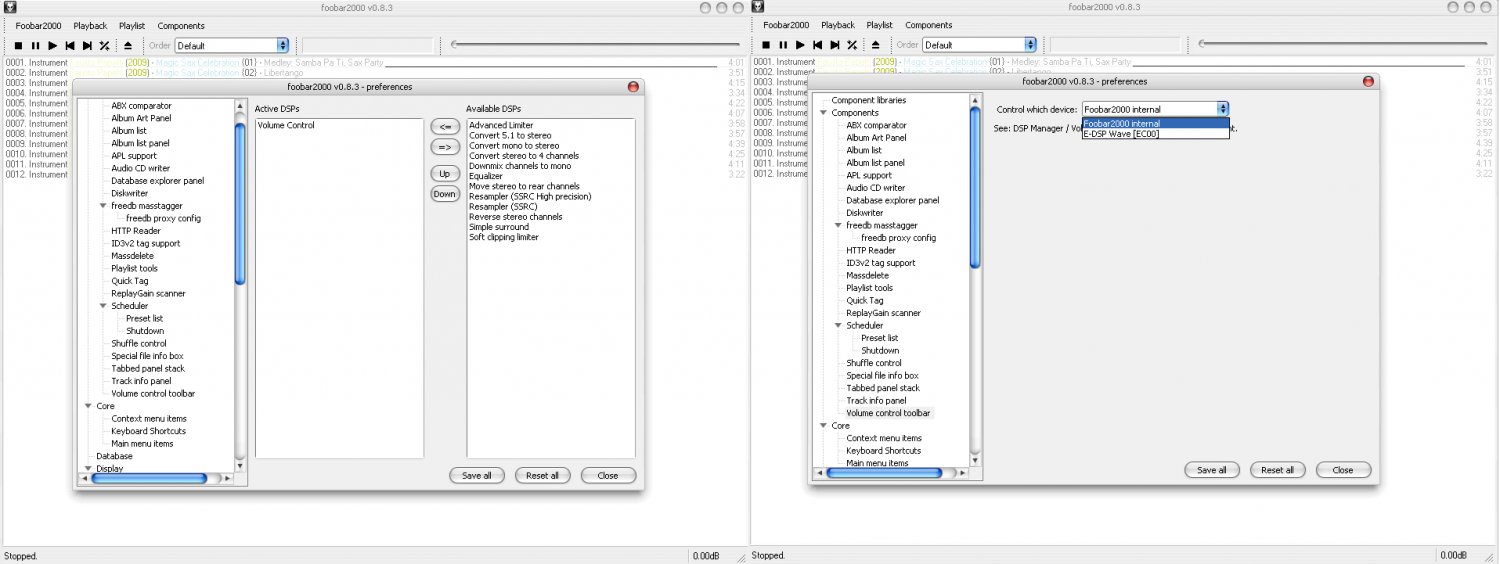Click Stop in the window showing Control which device
This screenshot has width=1500, height=564.
coord(766,45)
